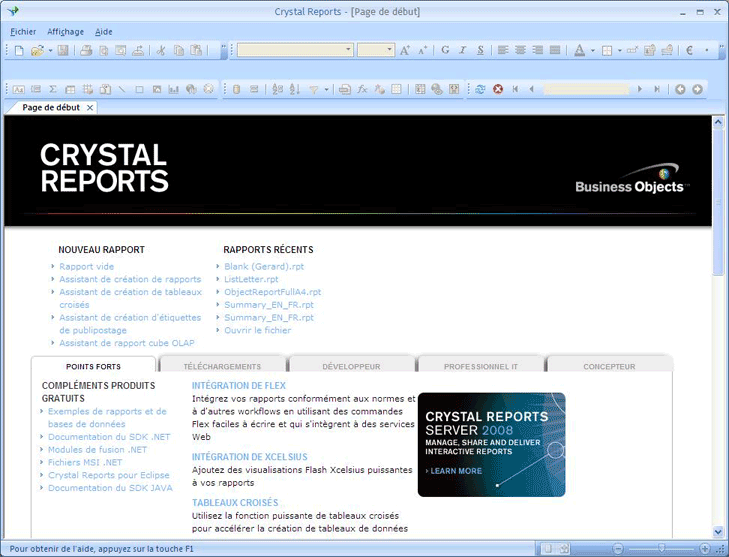Go to first page button
This screenshot has height=557, width=729.
coord(515,89)
